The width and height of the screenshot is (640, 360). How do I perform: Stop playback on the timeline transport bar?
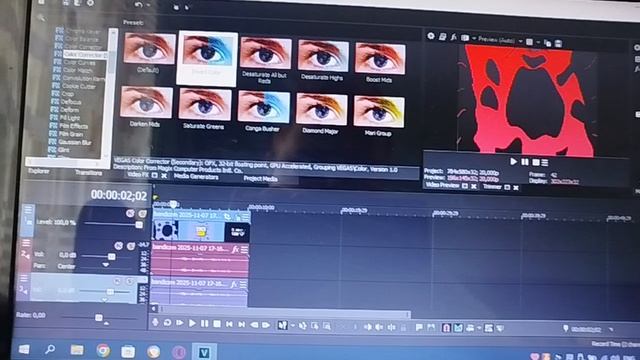pyautogui.click(x=217, y=324)
